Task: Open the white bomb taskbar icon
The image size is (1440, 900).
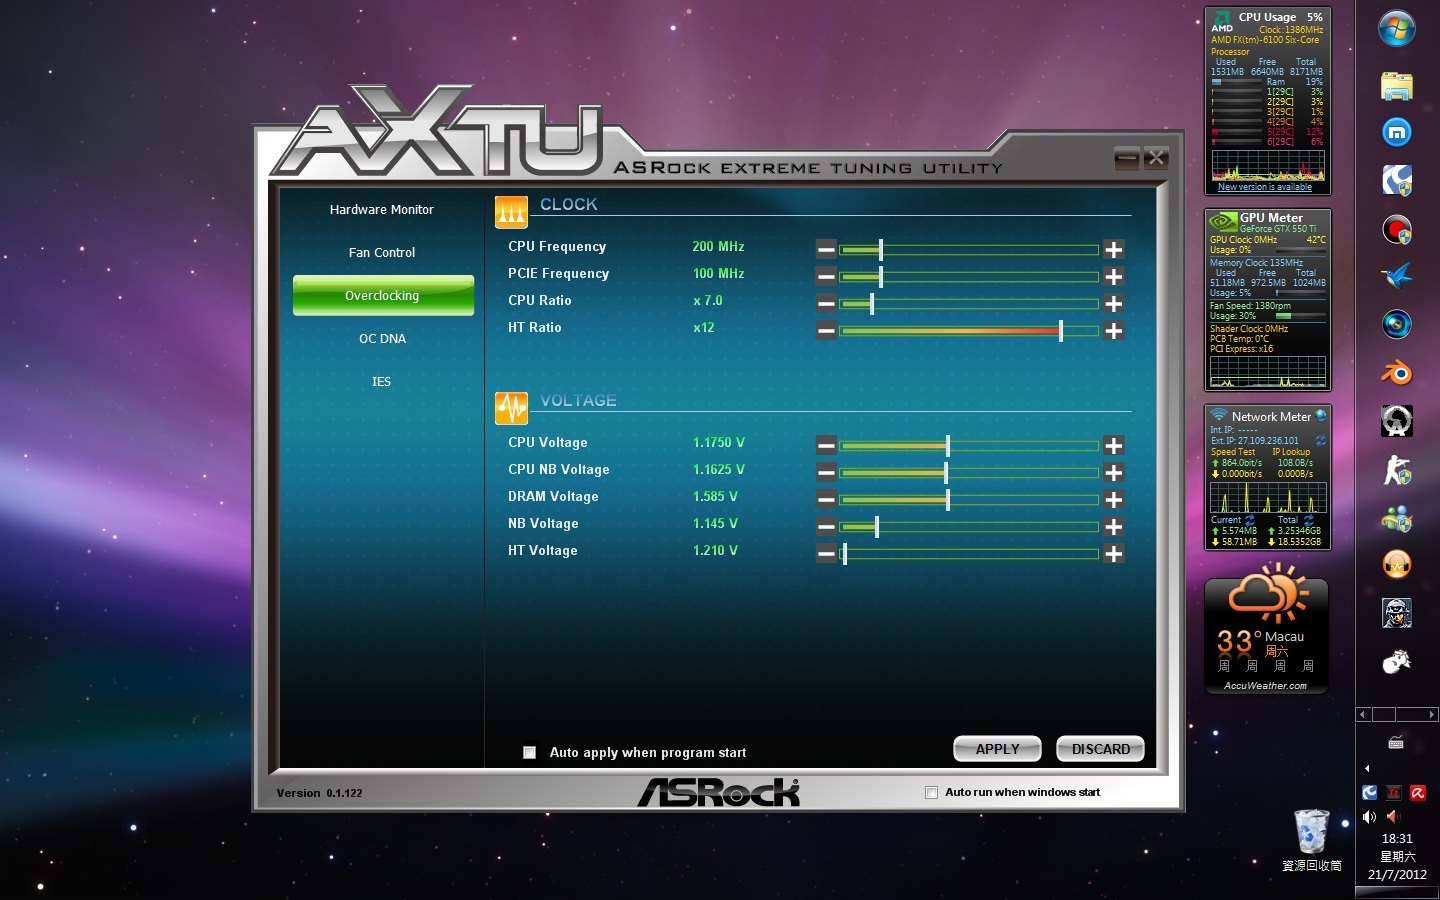Action: (1397, 662)
